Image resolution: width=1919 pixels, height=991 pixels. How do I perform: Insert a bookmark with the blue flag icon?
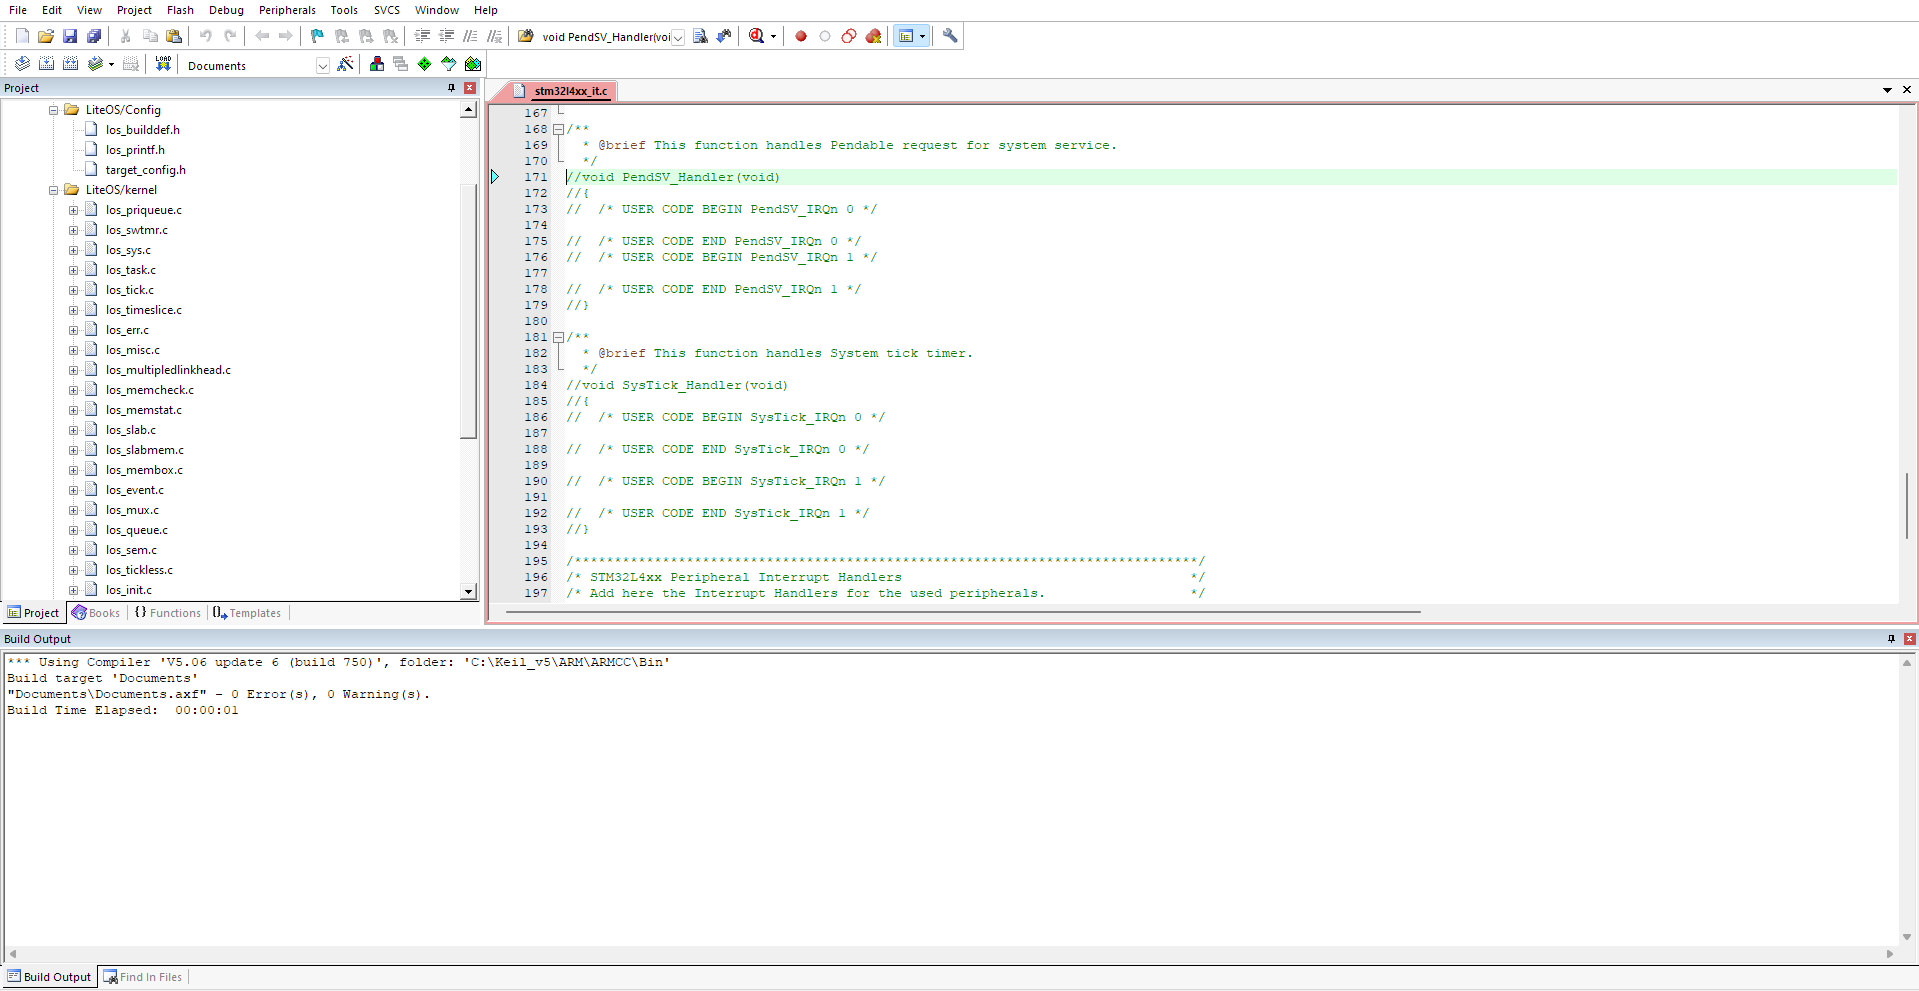point(317,36)
